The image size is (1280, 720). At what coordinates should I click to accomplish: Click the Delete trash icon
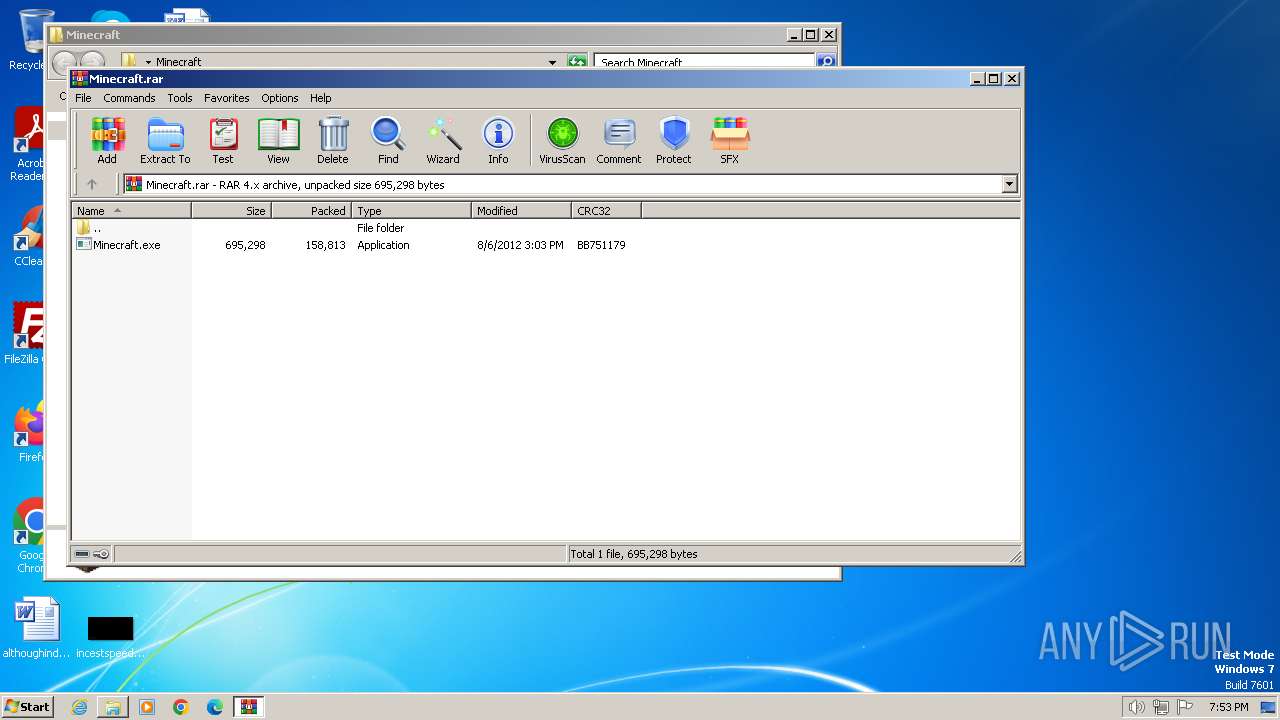tap(333, 141)
